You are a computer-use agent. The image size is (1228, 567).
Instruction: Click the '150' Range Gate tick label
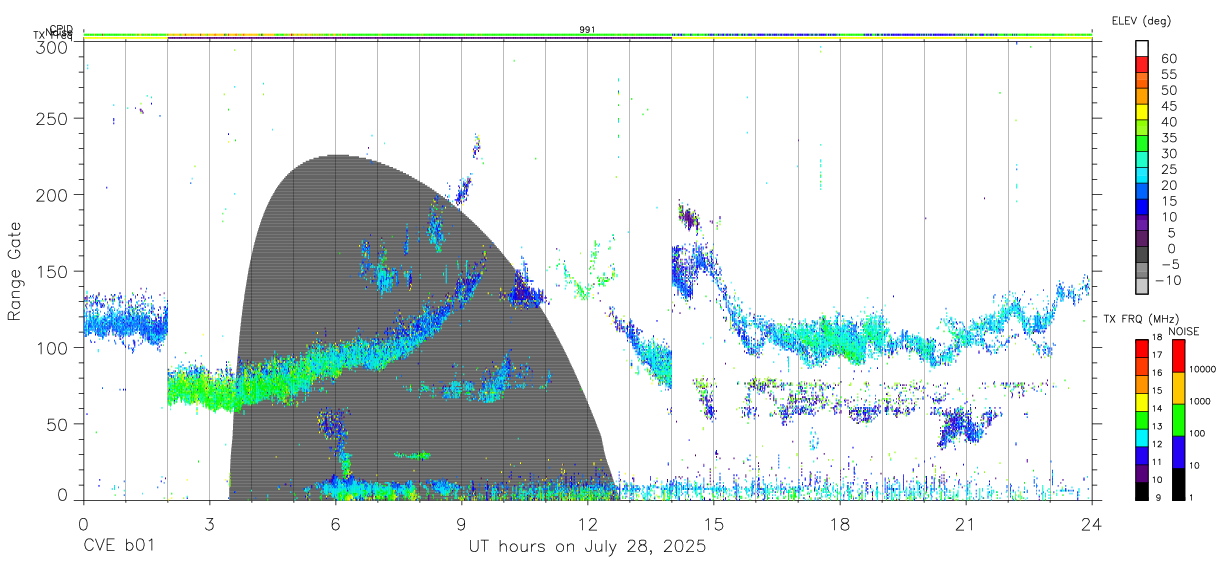tap(53, 271)
